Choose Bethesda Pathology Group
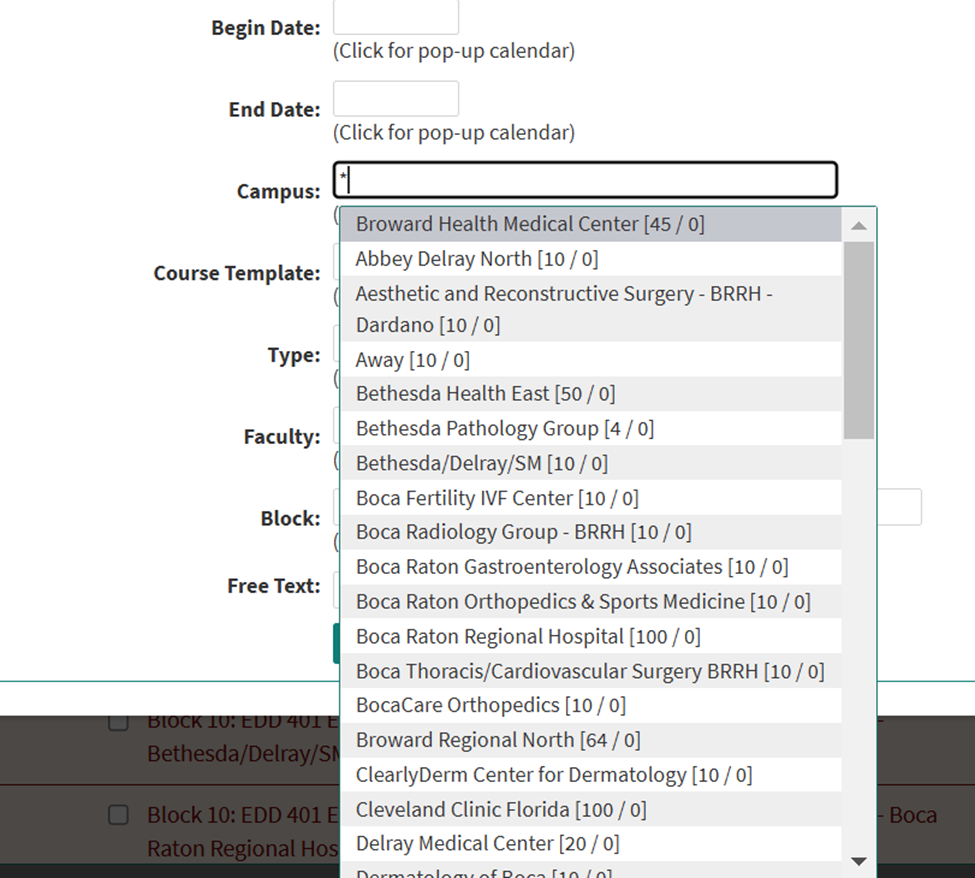Screen dimensions: 975x878 pos(591,428)
